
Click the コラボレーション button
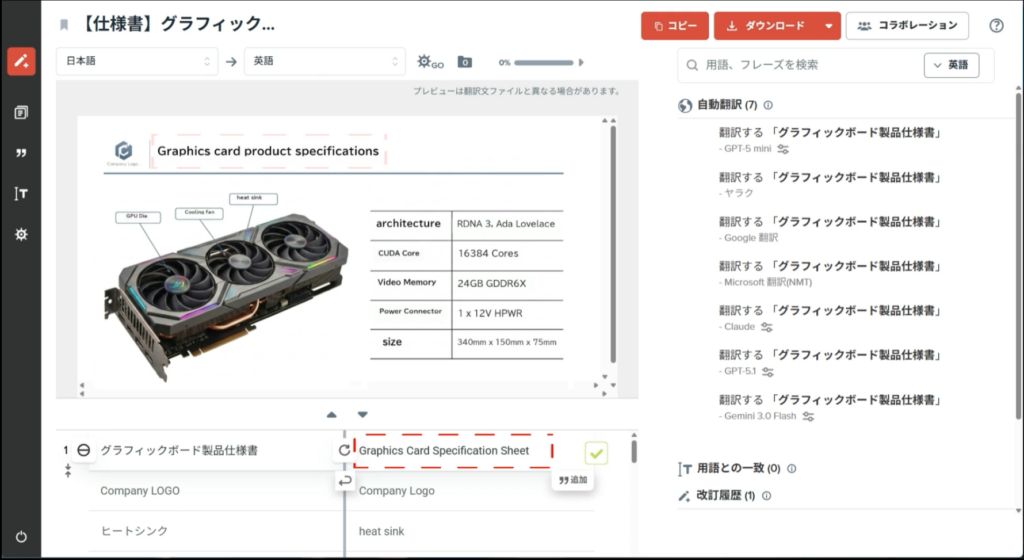[907, 26]
